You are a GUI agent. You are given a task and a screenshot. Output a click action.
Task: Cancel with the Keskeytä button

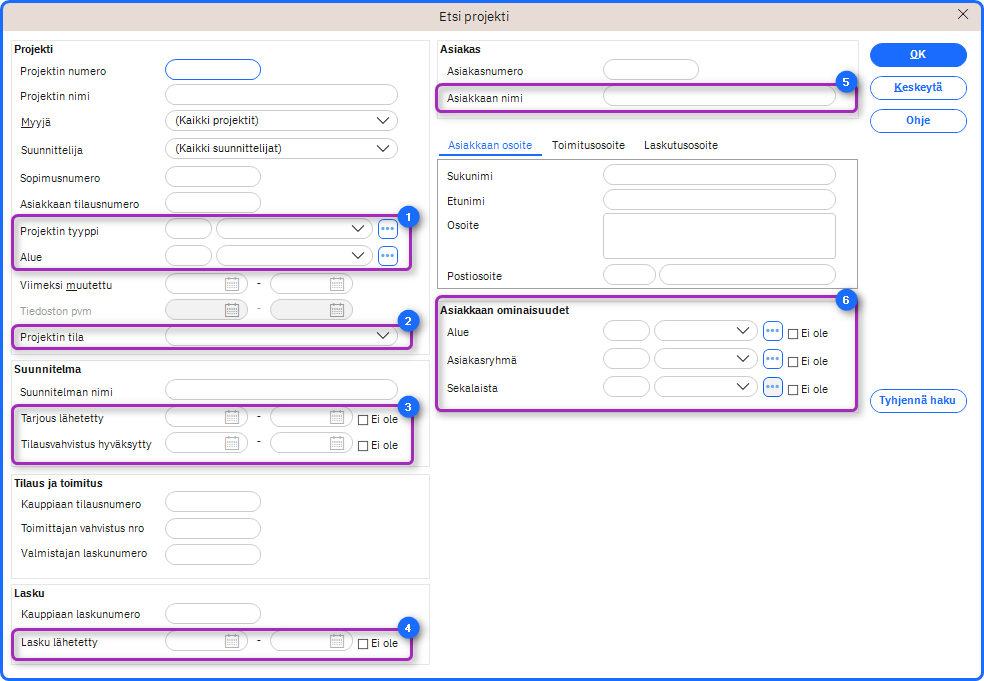pyautogui.click(x=918, y=87)
